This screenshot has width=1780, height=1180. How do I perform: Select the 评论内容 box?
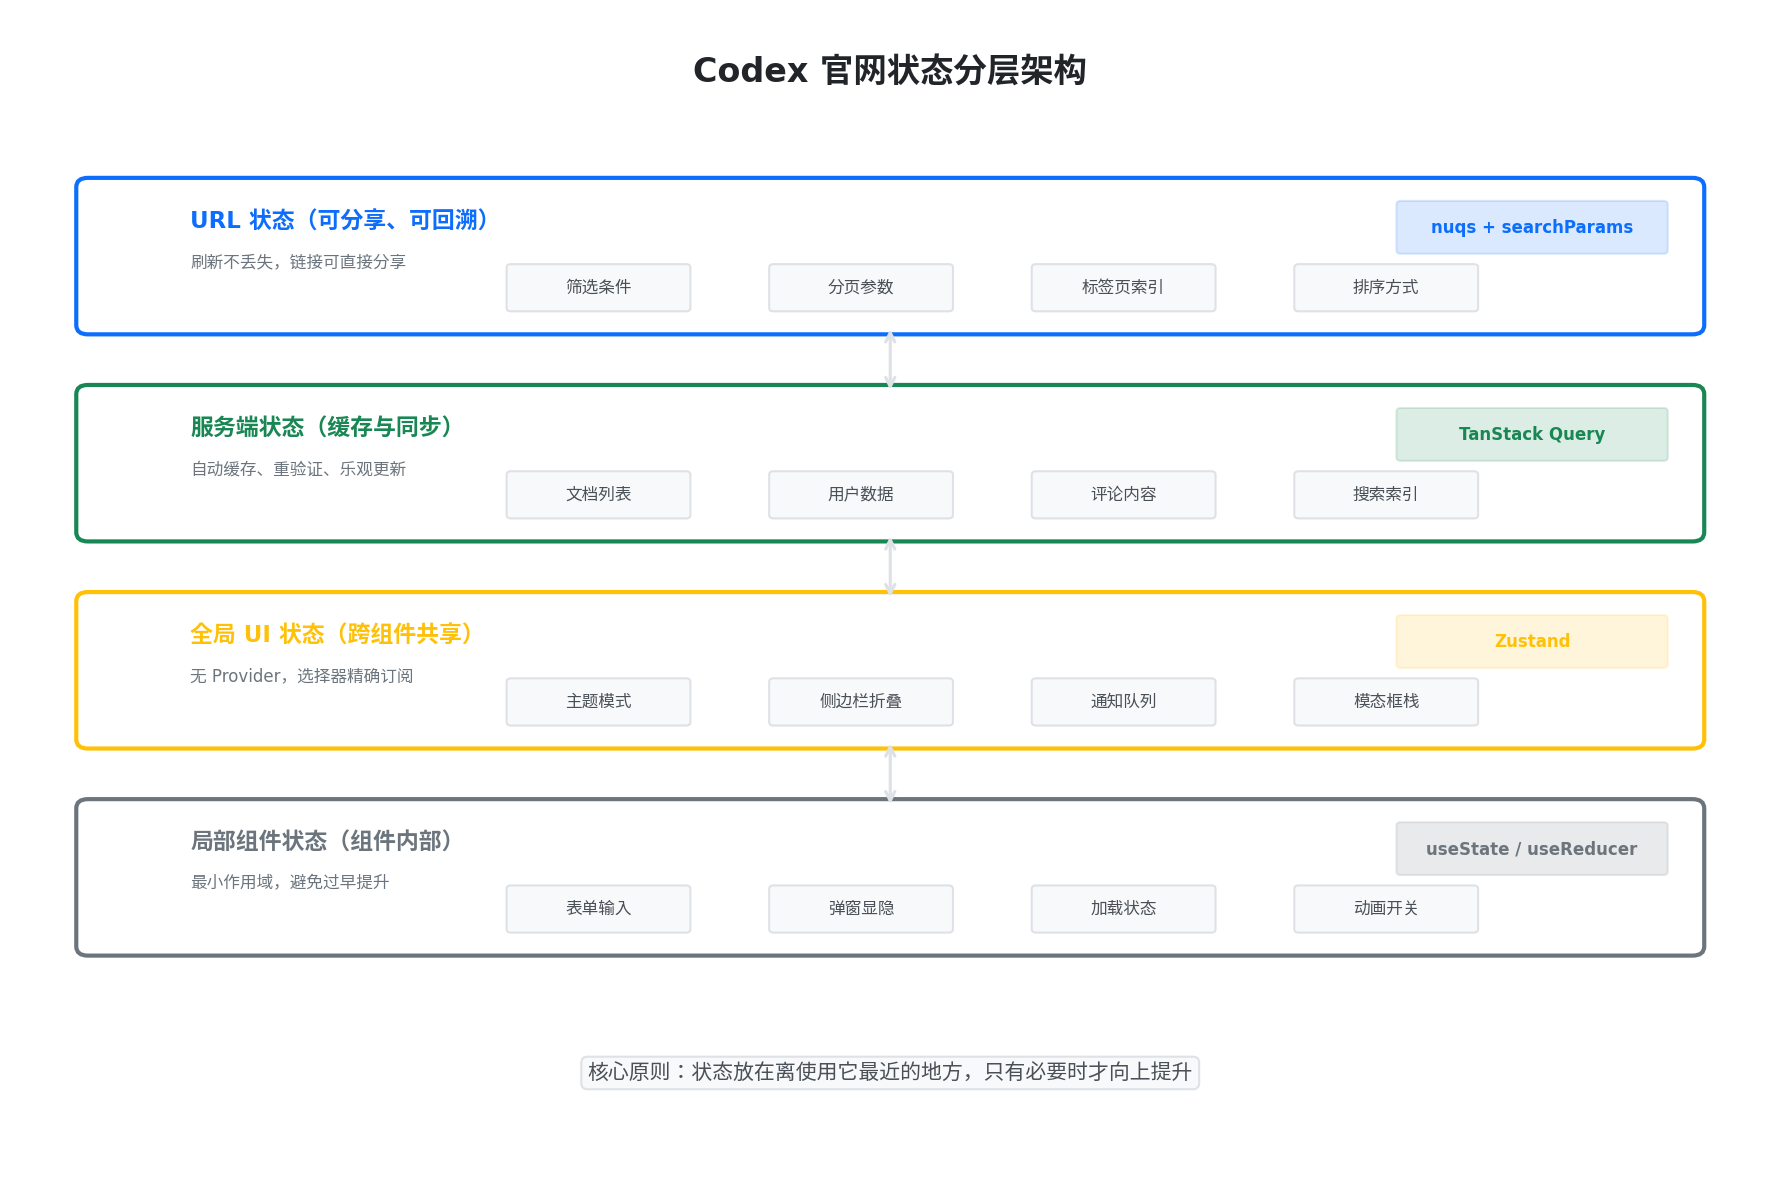[x=1123, y=494]
